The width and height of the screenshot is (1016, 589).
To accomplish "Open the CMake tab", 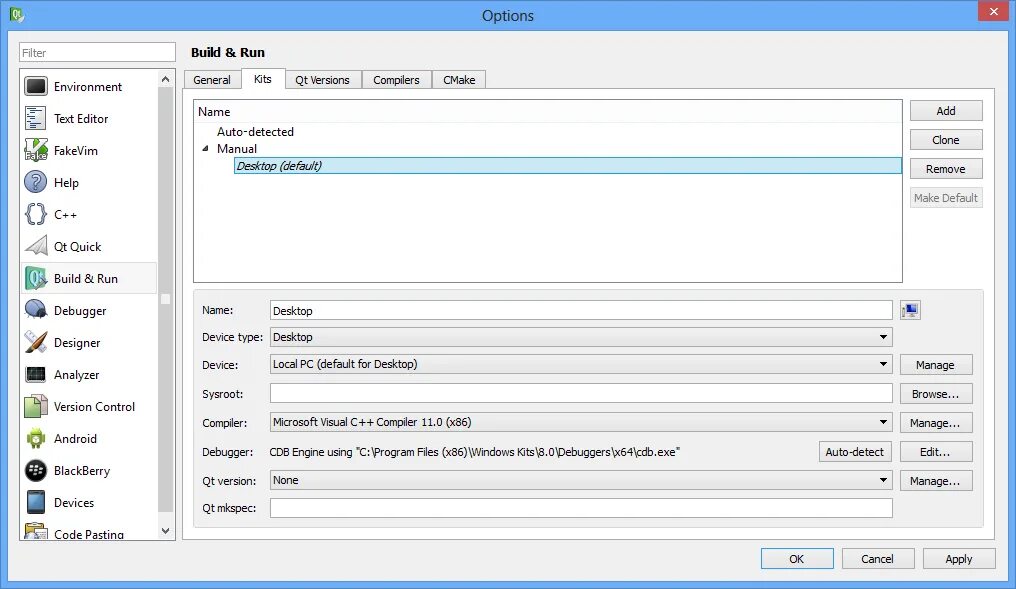I will 459,80.
